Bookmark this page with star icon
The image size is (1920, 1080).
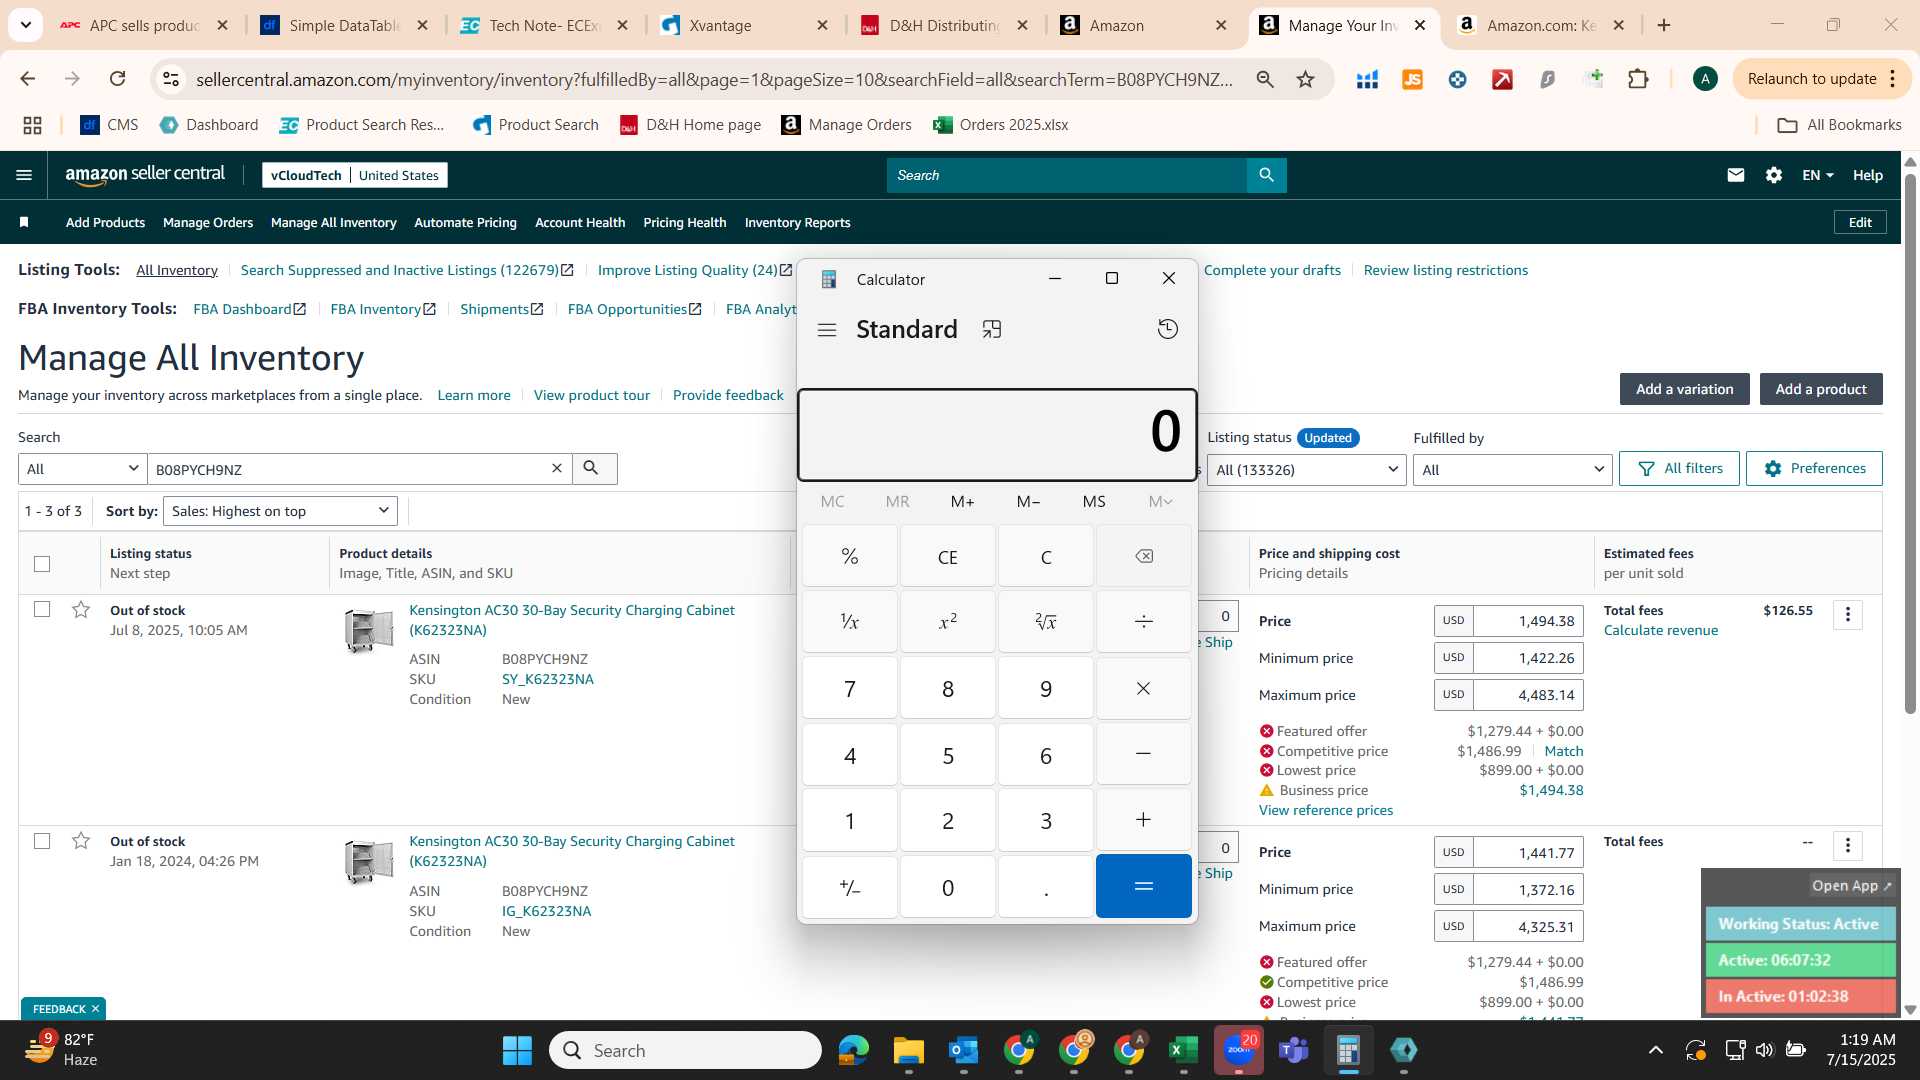click(1305, 79)
